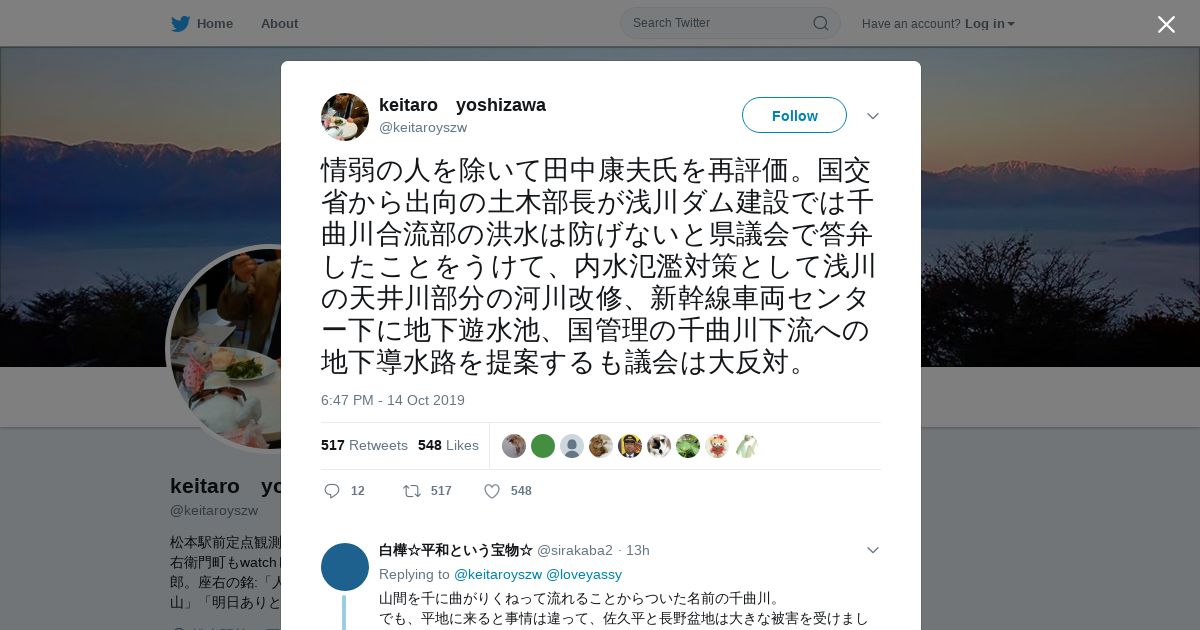
Task: Click the heart like icon
Action: coord(492,491)
